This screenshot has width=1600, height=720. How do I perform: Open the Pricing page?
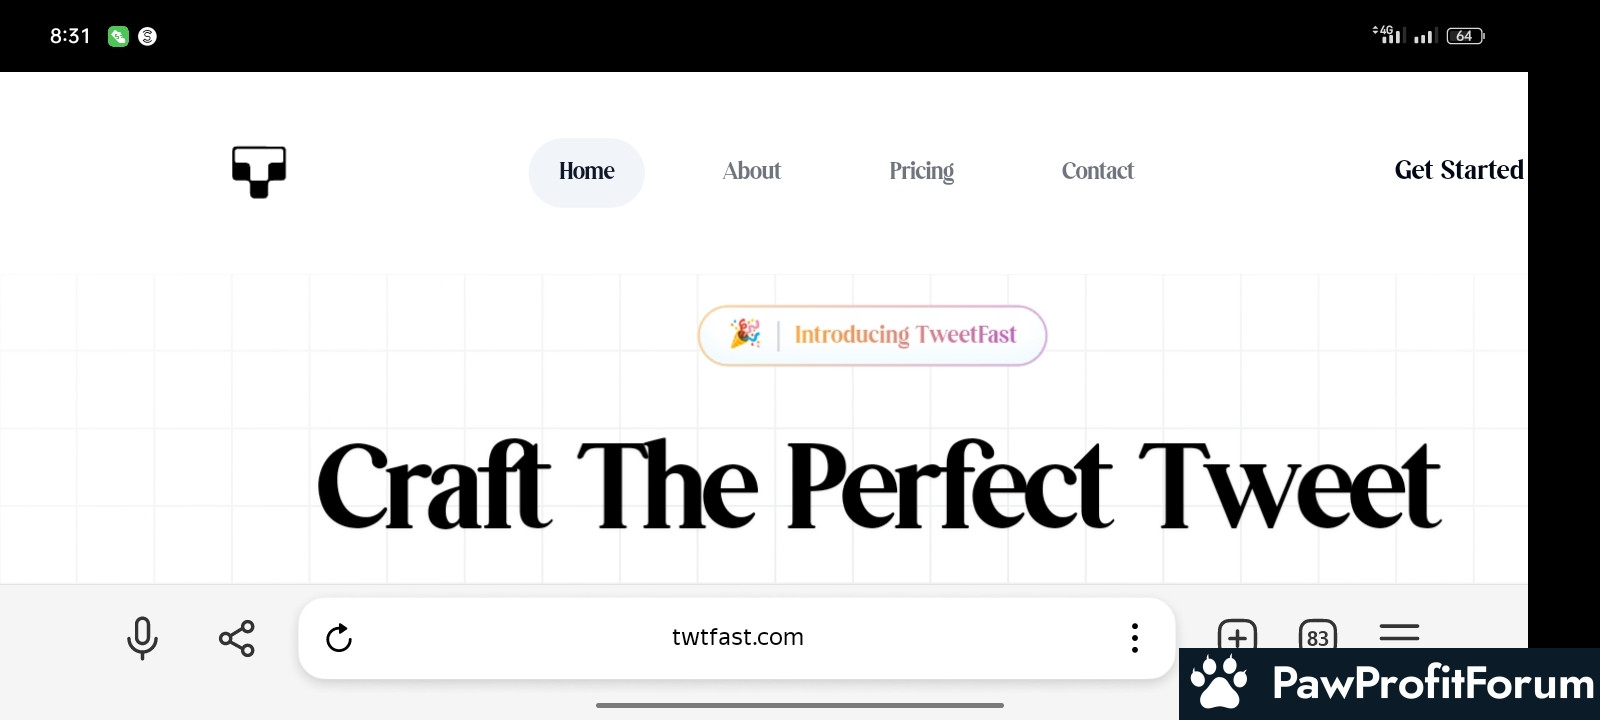[921, 172]
